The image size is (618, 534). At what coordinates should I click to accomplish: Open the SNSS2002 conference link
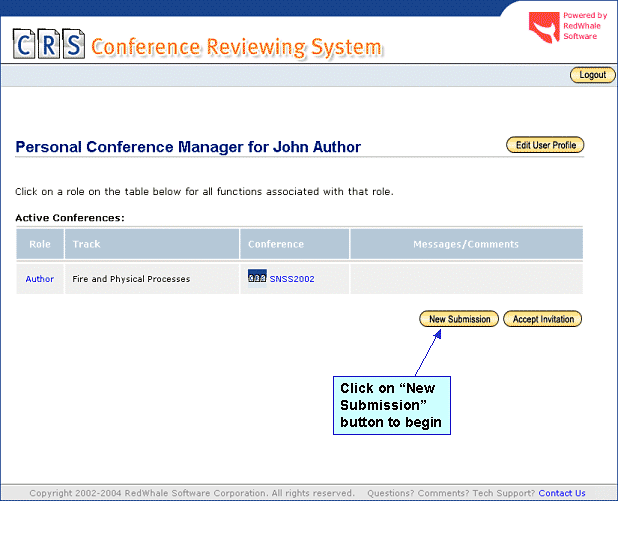point(291,279)
